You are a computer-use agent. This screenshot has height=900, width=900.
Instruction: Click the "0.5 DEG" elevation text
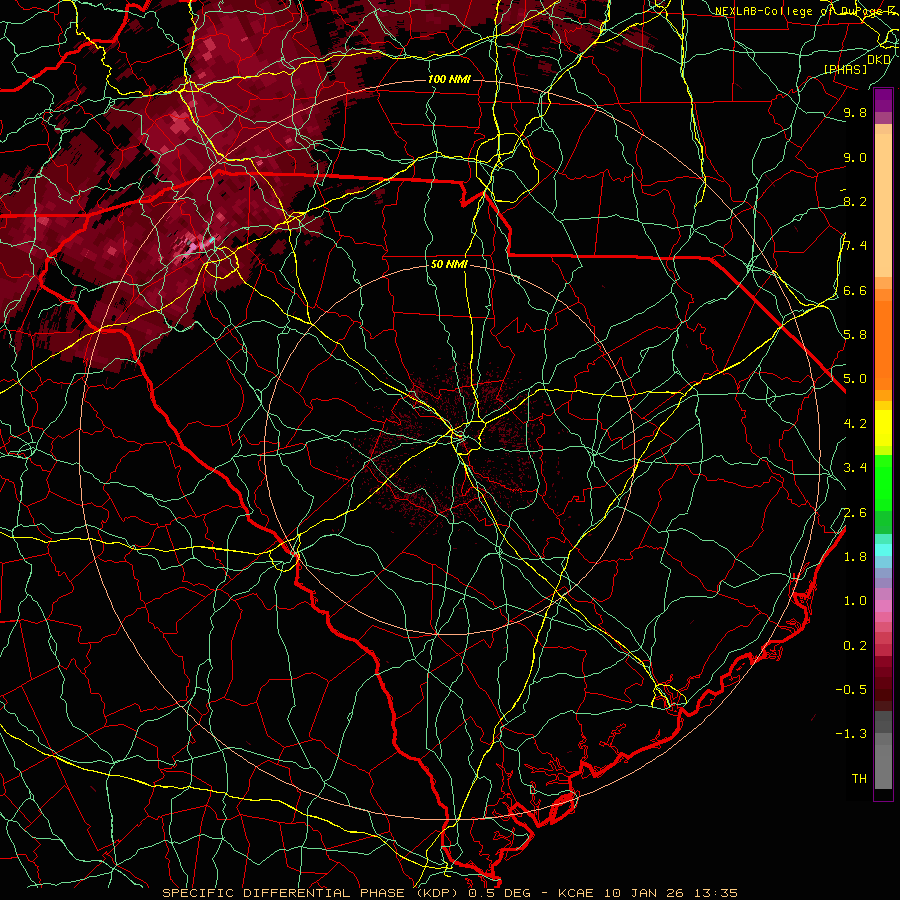[x=499, y=893]
